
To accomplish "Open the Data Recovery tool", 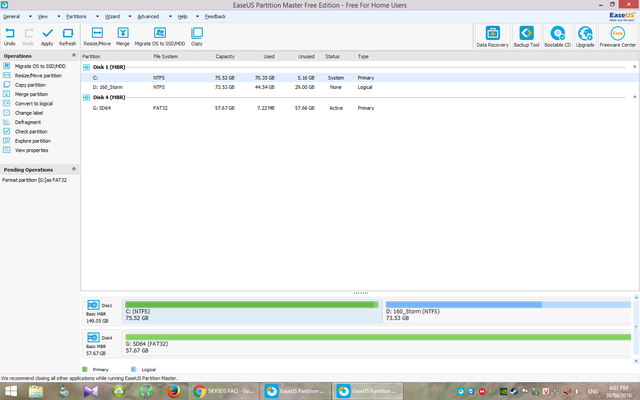I will 492,36.
